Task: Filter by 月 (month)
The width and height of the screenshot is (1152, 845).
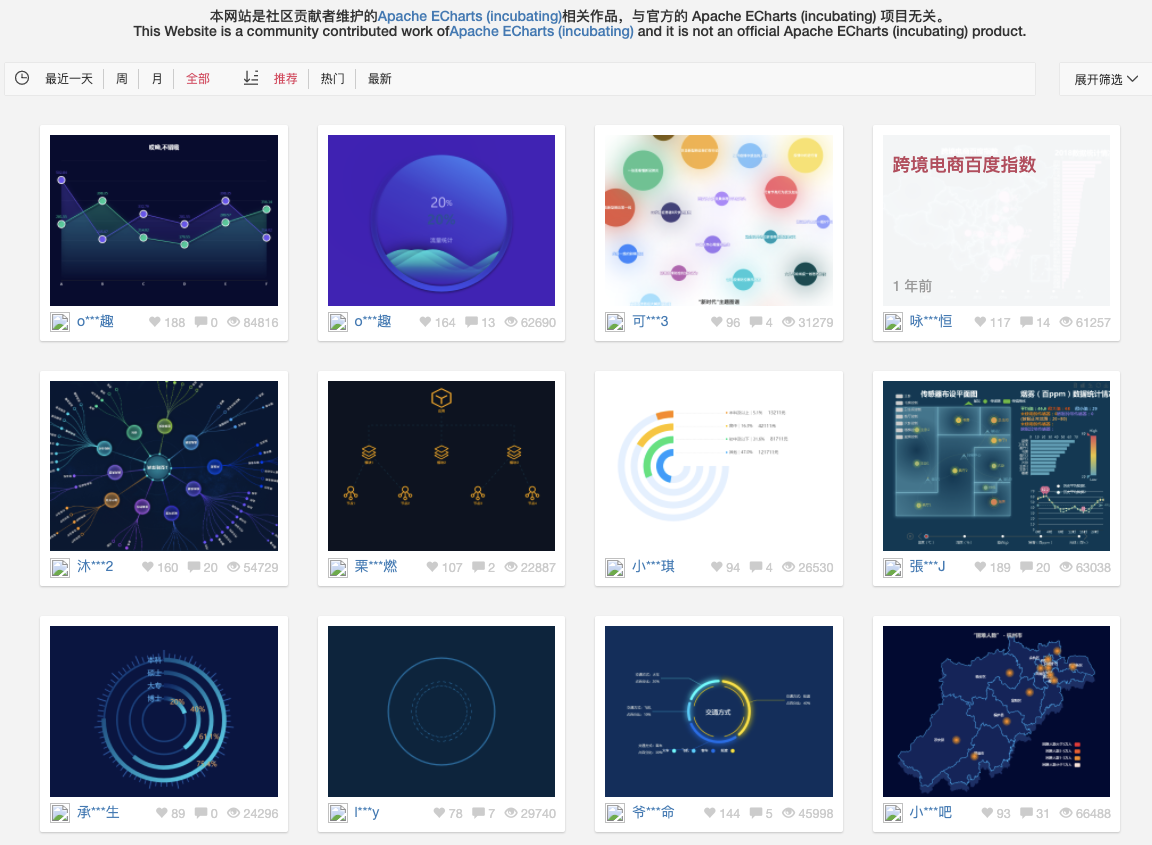Action: [157, 79]
